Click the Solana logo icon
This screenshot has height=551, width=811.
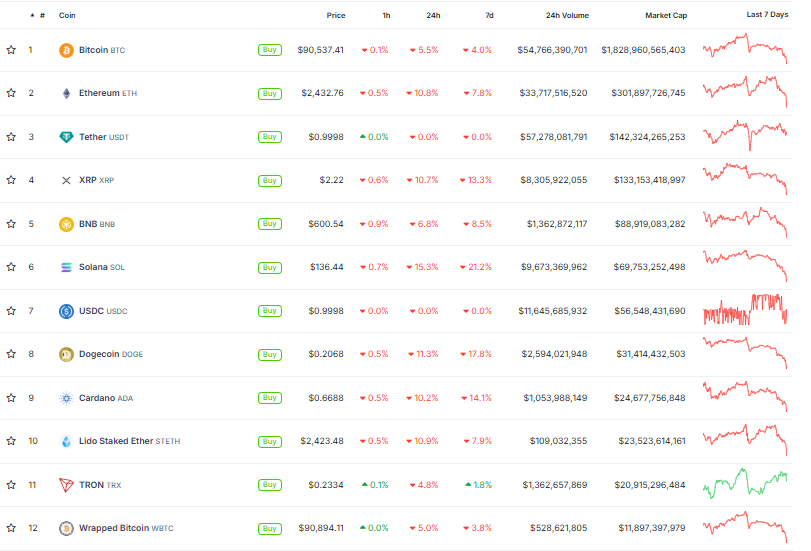coord(67,268)
